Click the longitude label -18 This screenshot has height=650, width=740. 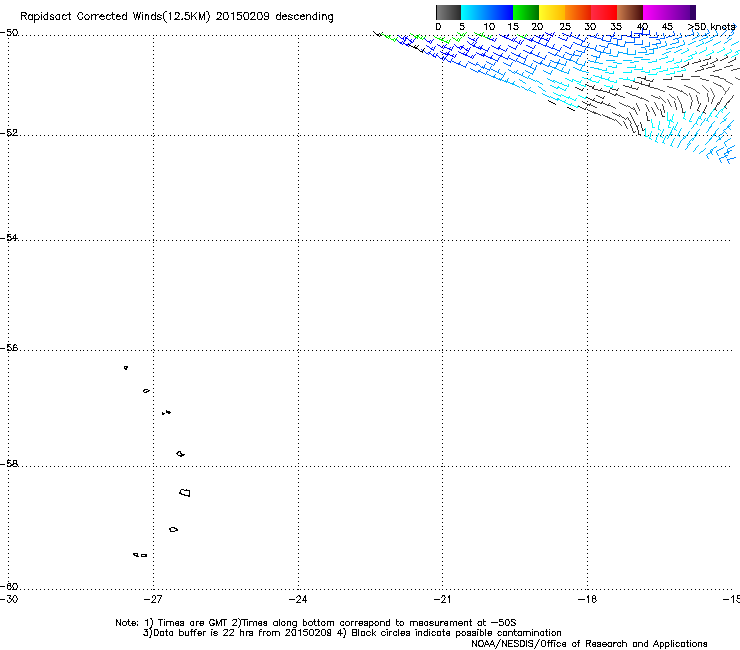pos(587,599)
